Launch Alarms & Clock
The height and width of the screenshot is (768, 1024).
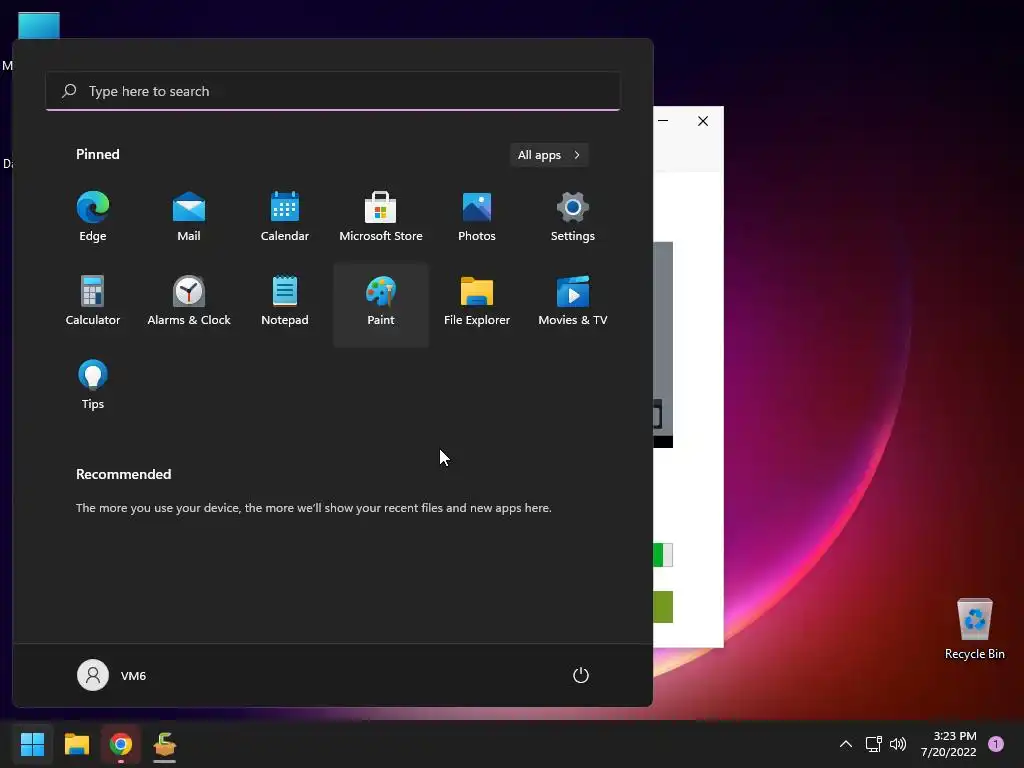189,301
